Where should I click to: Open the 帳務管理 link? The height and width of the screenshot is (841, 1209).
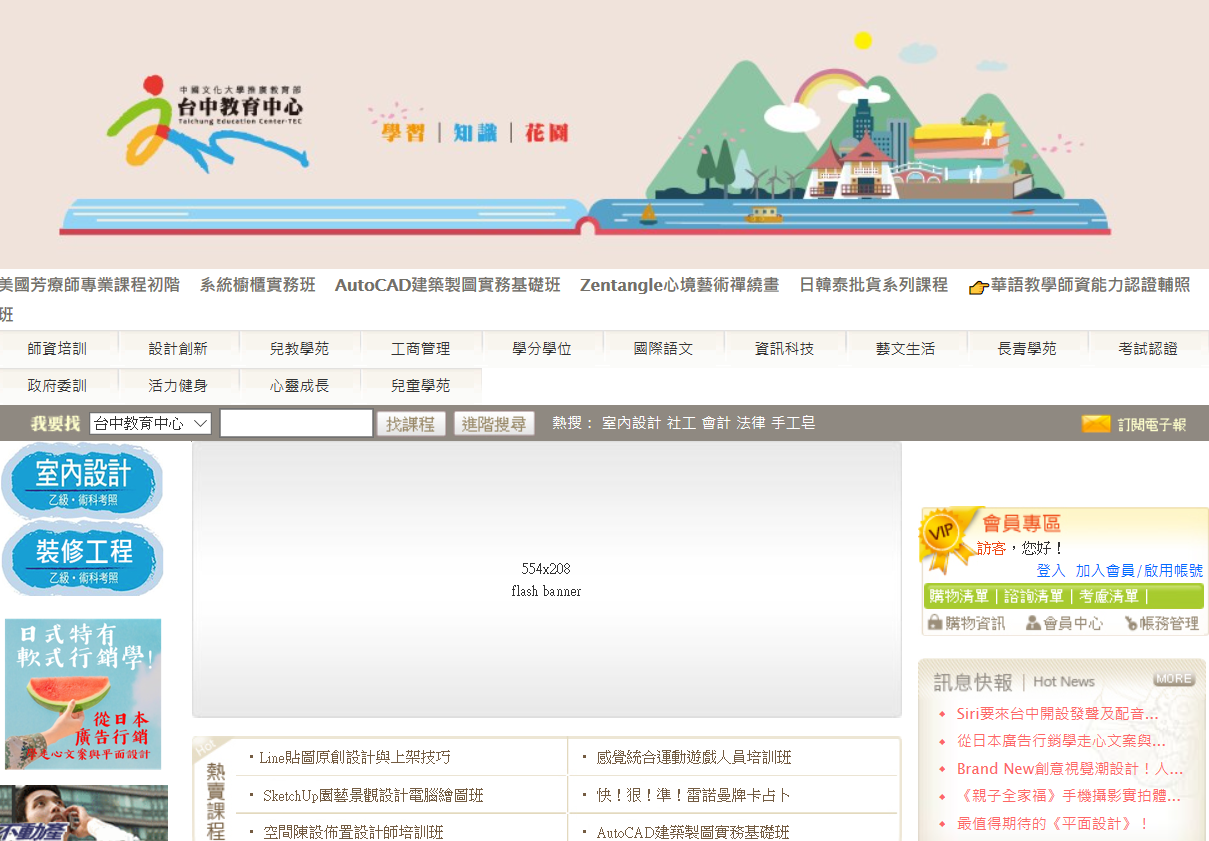point(1162,623)
